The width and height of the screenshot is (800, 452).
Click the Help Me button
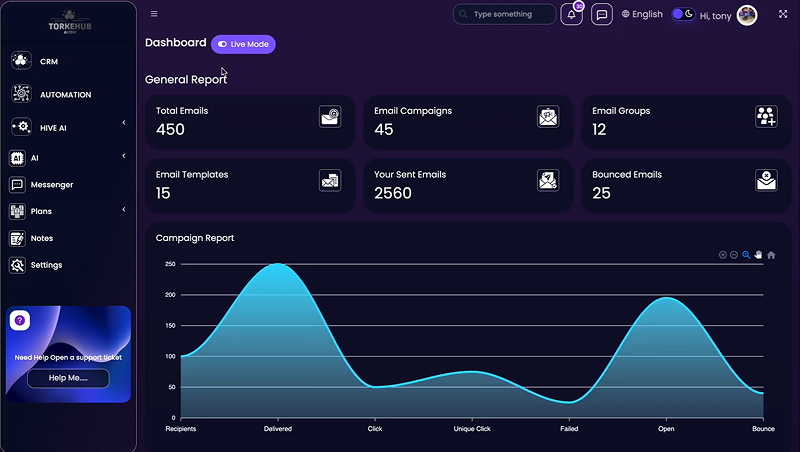click(68, 378)
